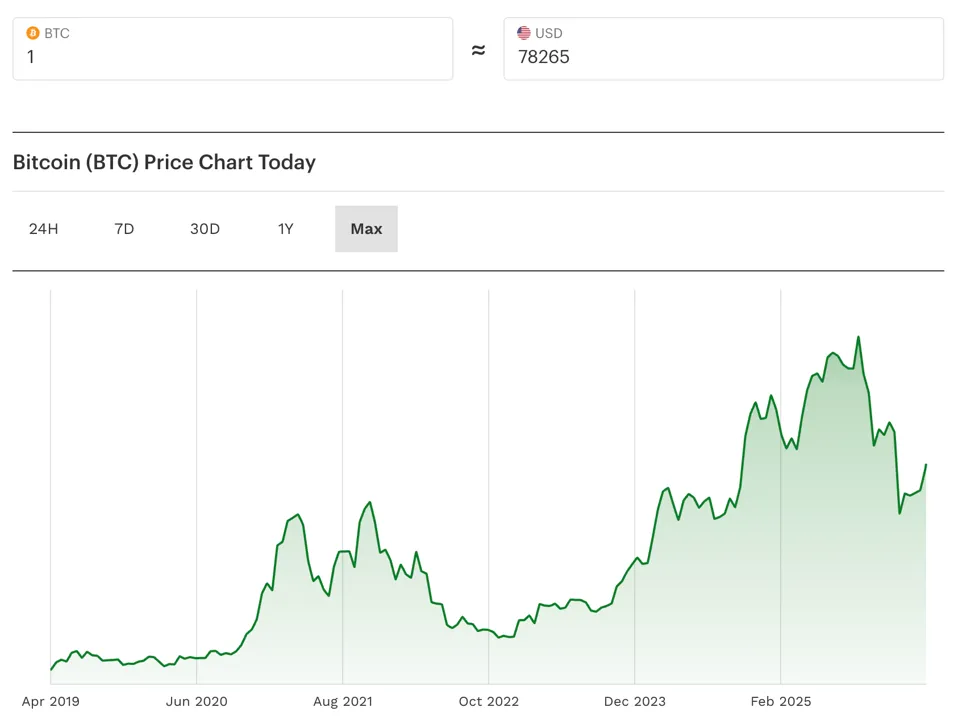Focus the BTC amount input field

(233, 49)
